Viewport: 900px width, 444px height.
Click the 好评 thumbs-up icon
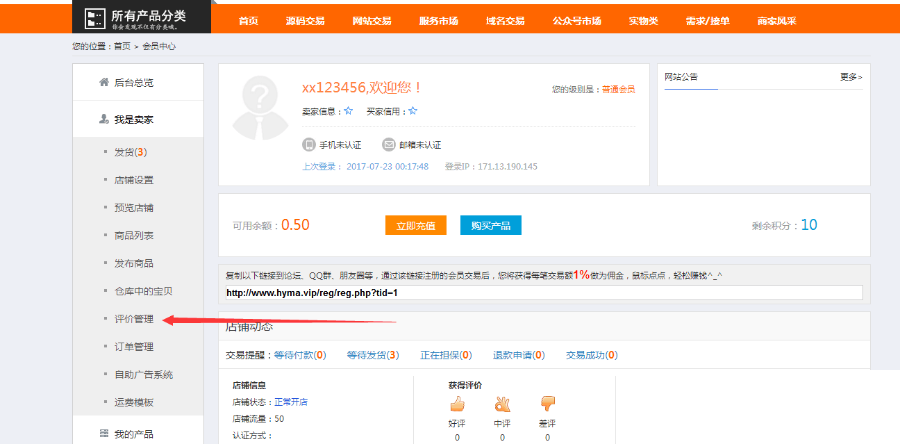[x=457, y=404]
